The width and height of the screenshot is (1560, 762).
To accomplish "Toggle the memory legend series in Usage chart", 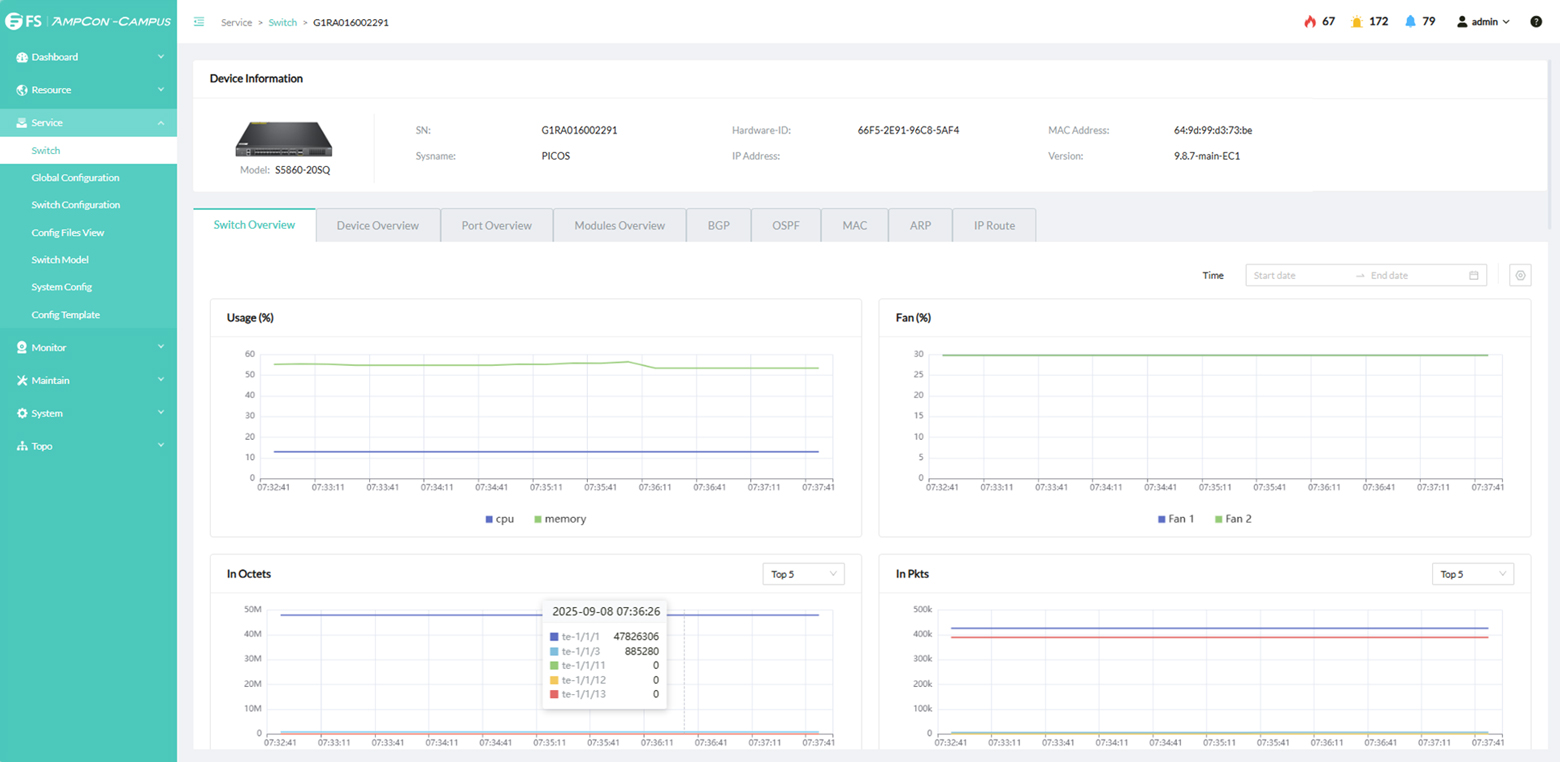I will [x=560, y=519].
